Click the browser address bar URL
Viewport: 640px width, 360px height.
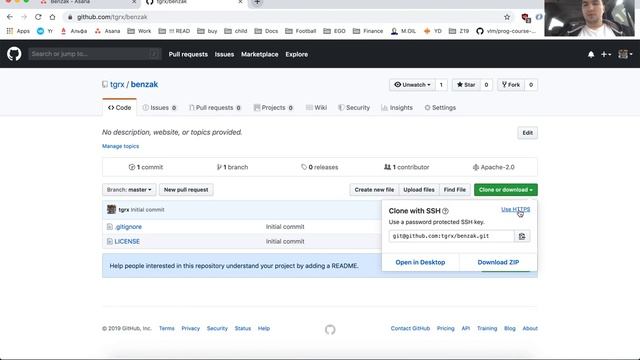click(x=112, y=17)
